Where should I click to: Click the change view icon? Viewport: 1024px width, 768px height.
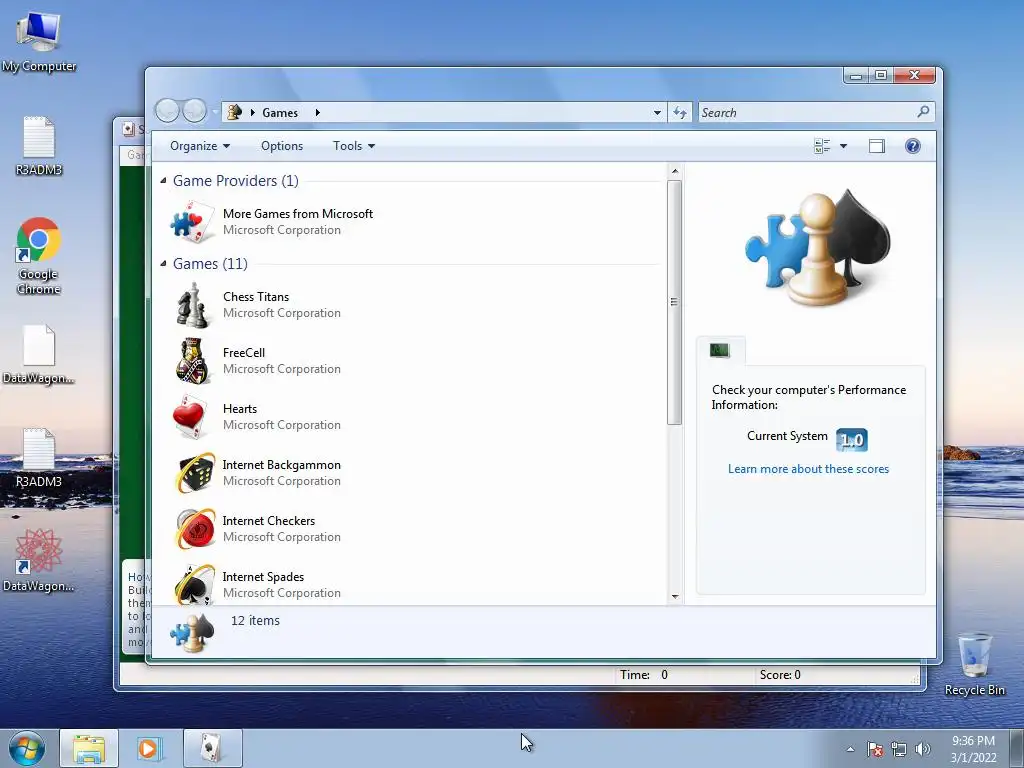click(822, 146)
